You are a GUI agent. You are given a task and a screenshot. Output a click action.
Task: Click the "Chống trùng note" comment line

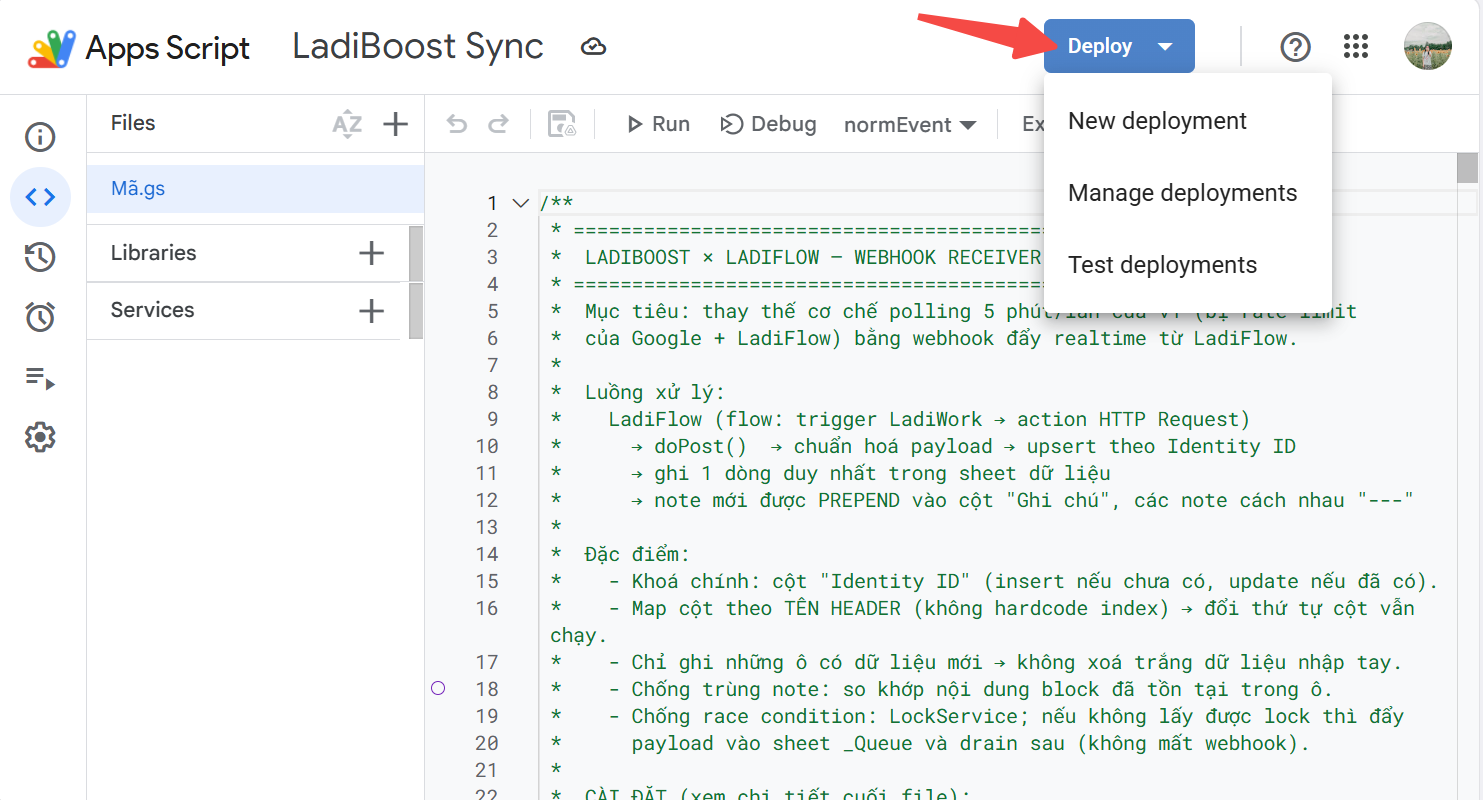click(942, 689)
